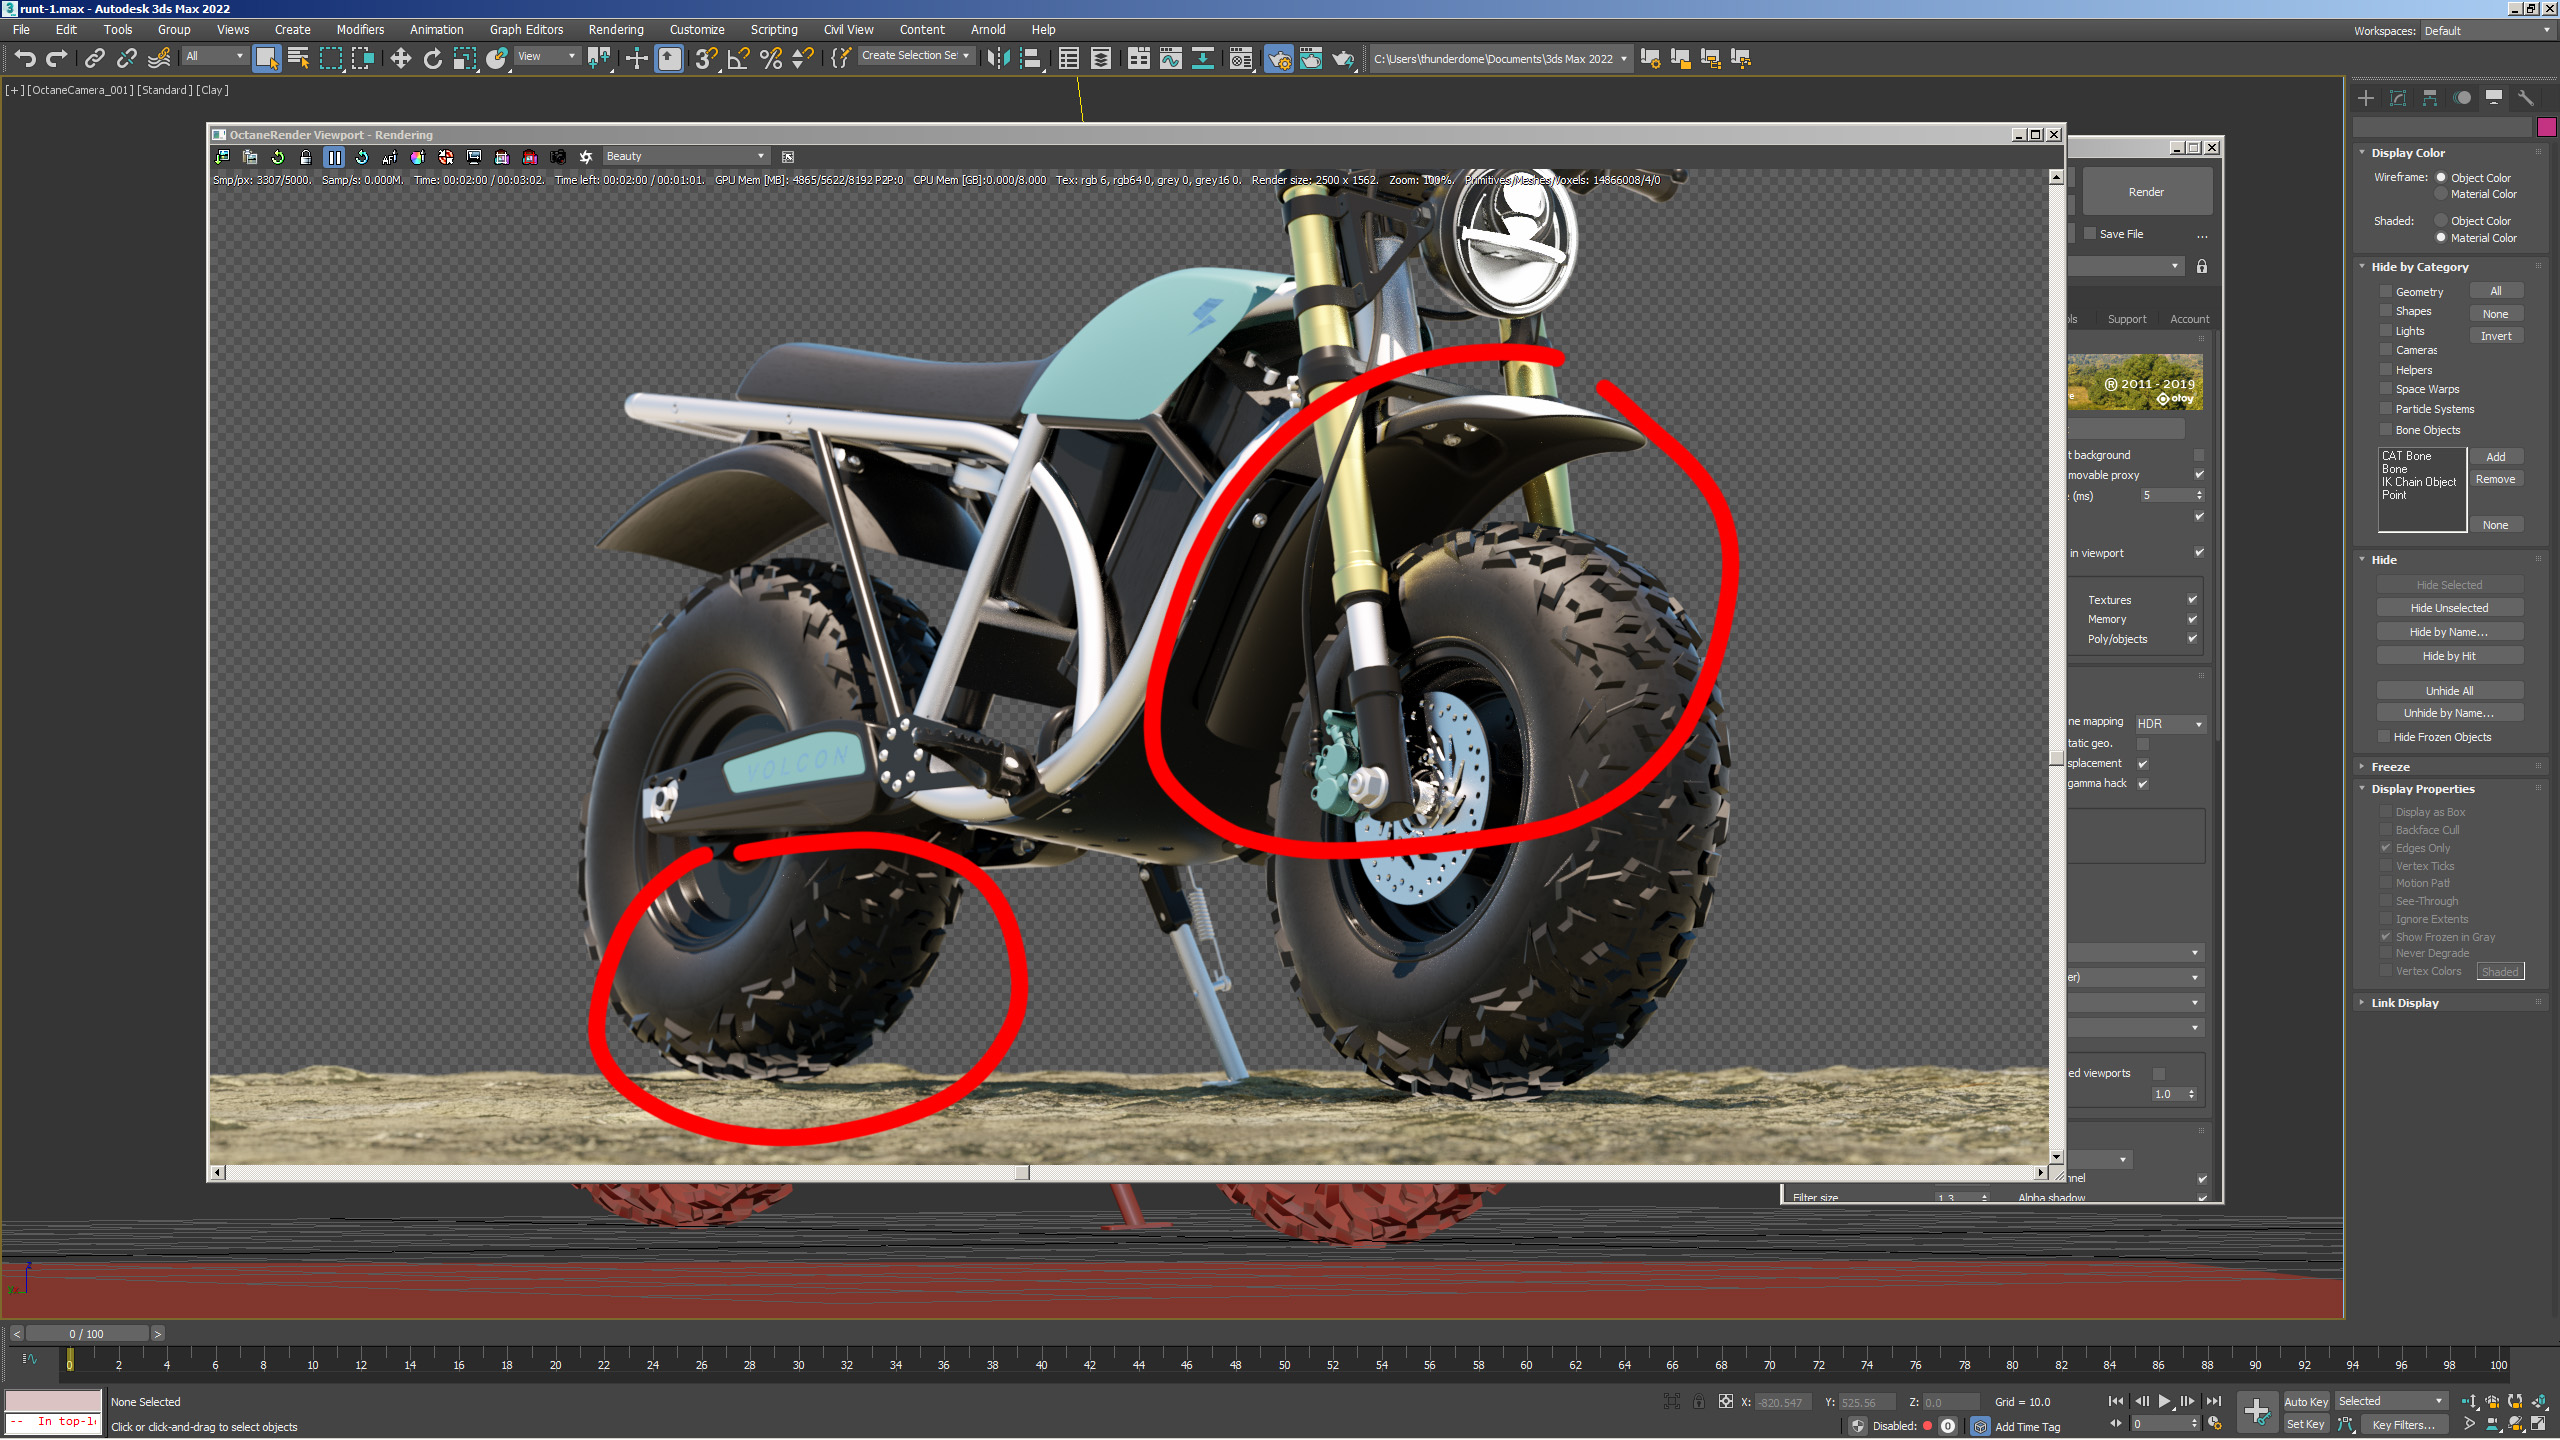Click the Unhide All button
2560x1440 pixels.
(x=2448, y=691)
